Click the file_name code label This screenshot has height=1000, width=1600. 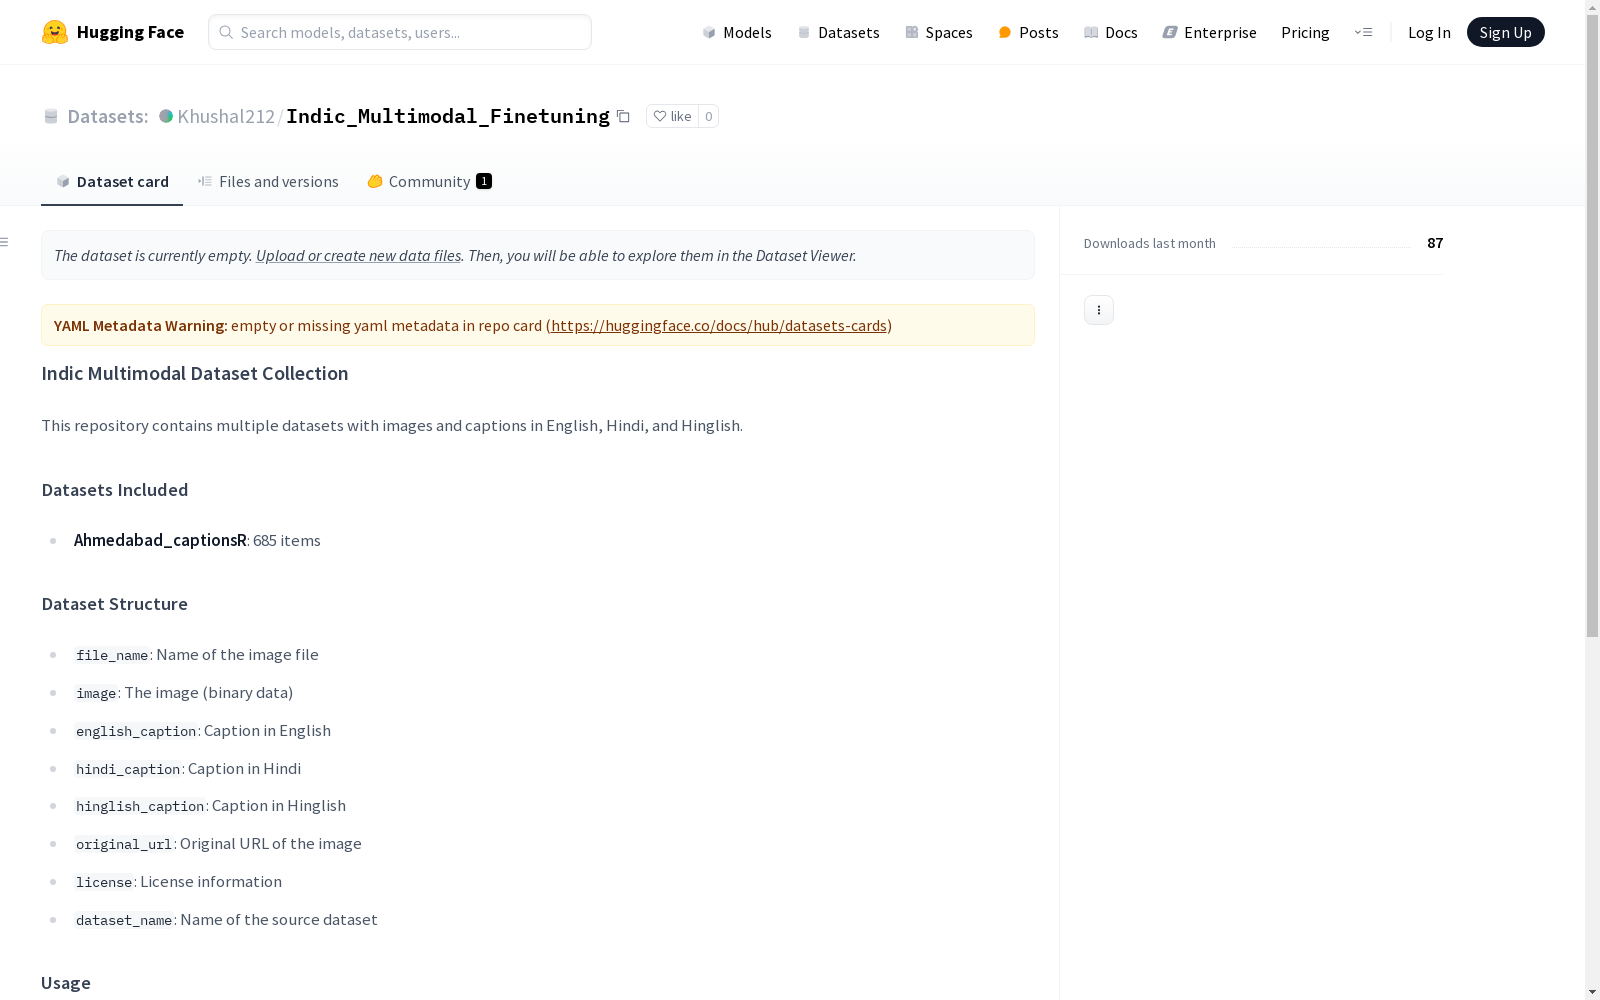(112, 655)
